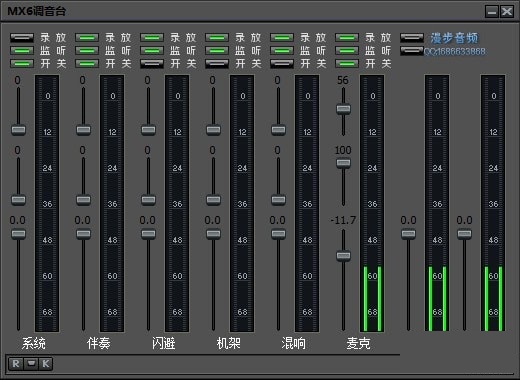Toggle the switch beside 漫步音频 logo
Image resolution: width=520 pixels, height=380 pixels.
tap(412, 38)
